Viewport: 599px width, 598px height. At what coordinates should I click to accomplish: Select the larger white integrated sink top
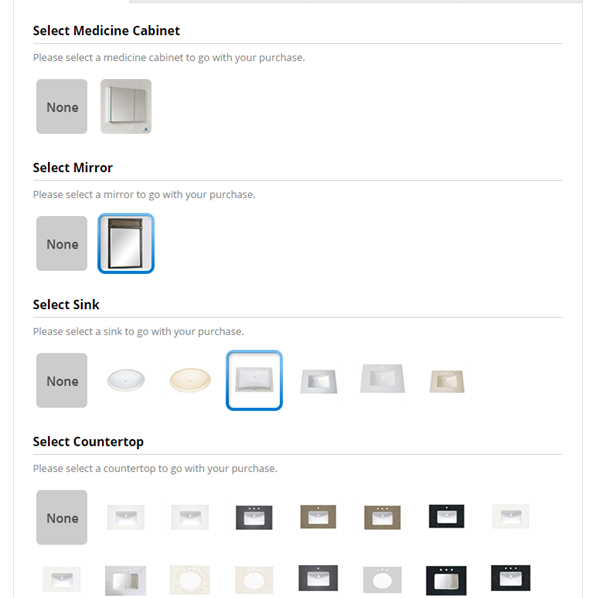pos(382,379)
